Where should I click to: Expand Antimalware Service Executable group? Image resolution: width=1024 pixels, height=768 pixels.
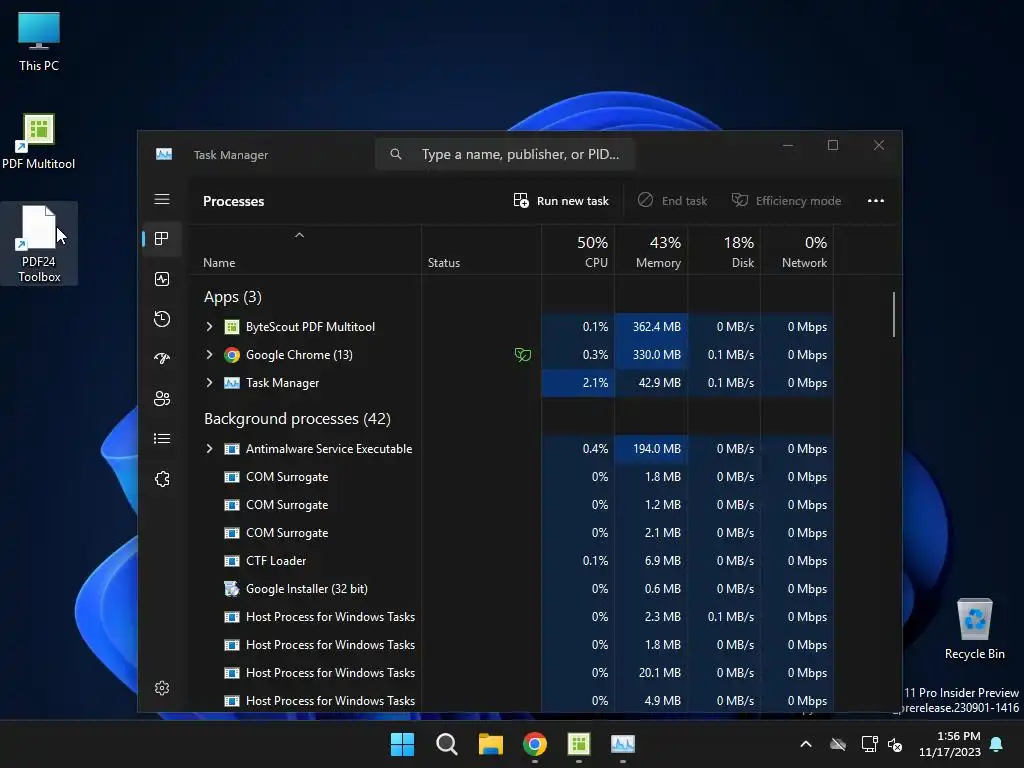tap(209, 449)
